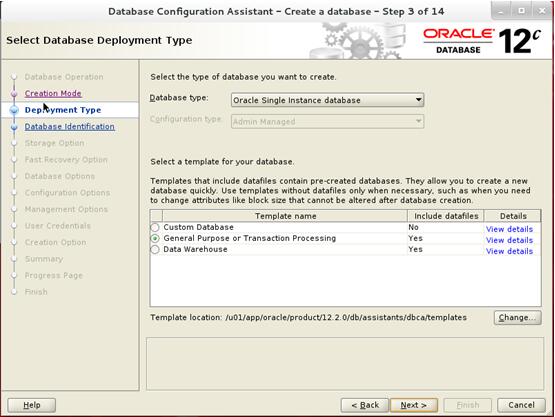Screen dimensions: 555x417
Task: Click the Oracle 12c Database logo
Action: [482, 41]
